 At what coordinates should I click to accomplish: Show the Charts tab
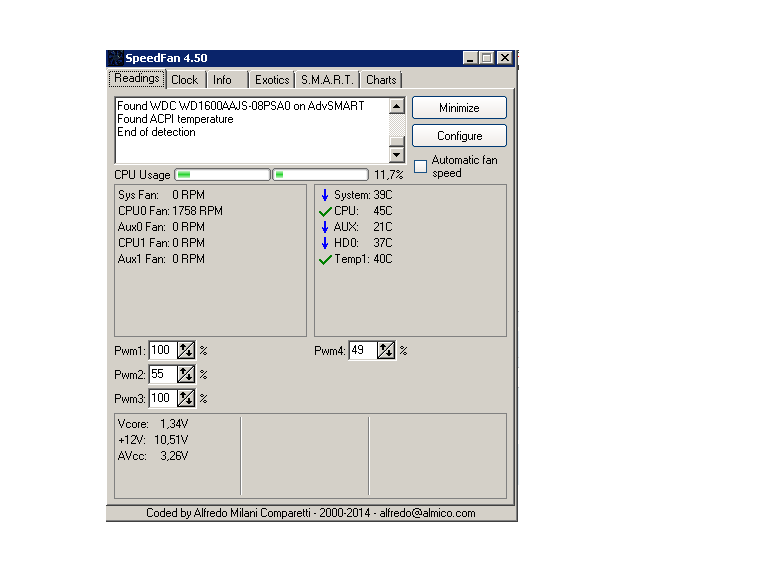click(x=381, y=80)
